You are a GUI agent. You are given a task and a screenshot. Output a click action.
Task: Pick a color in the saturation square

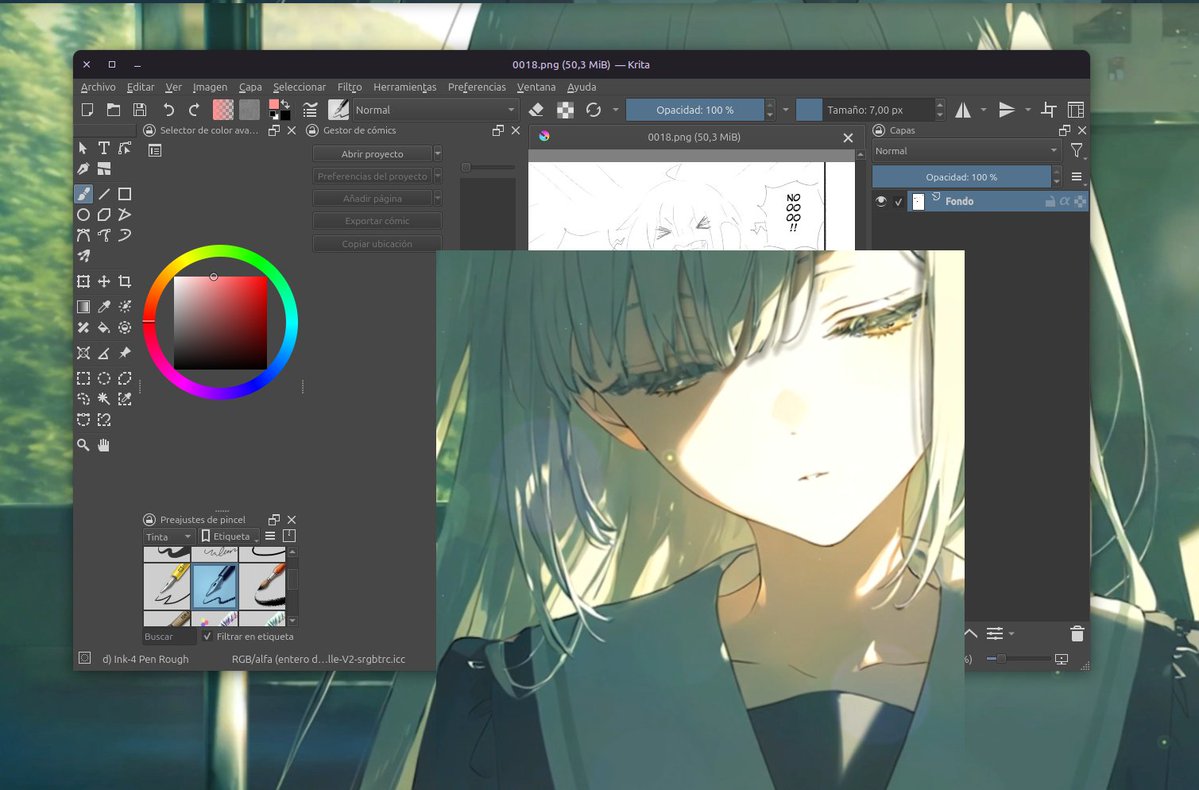click(x=220, y=323)
